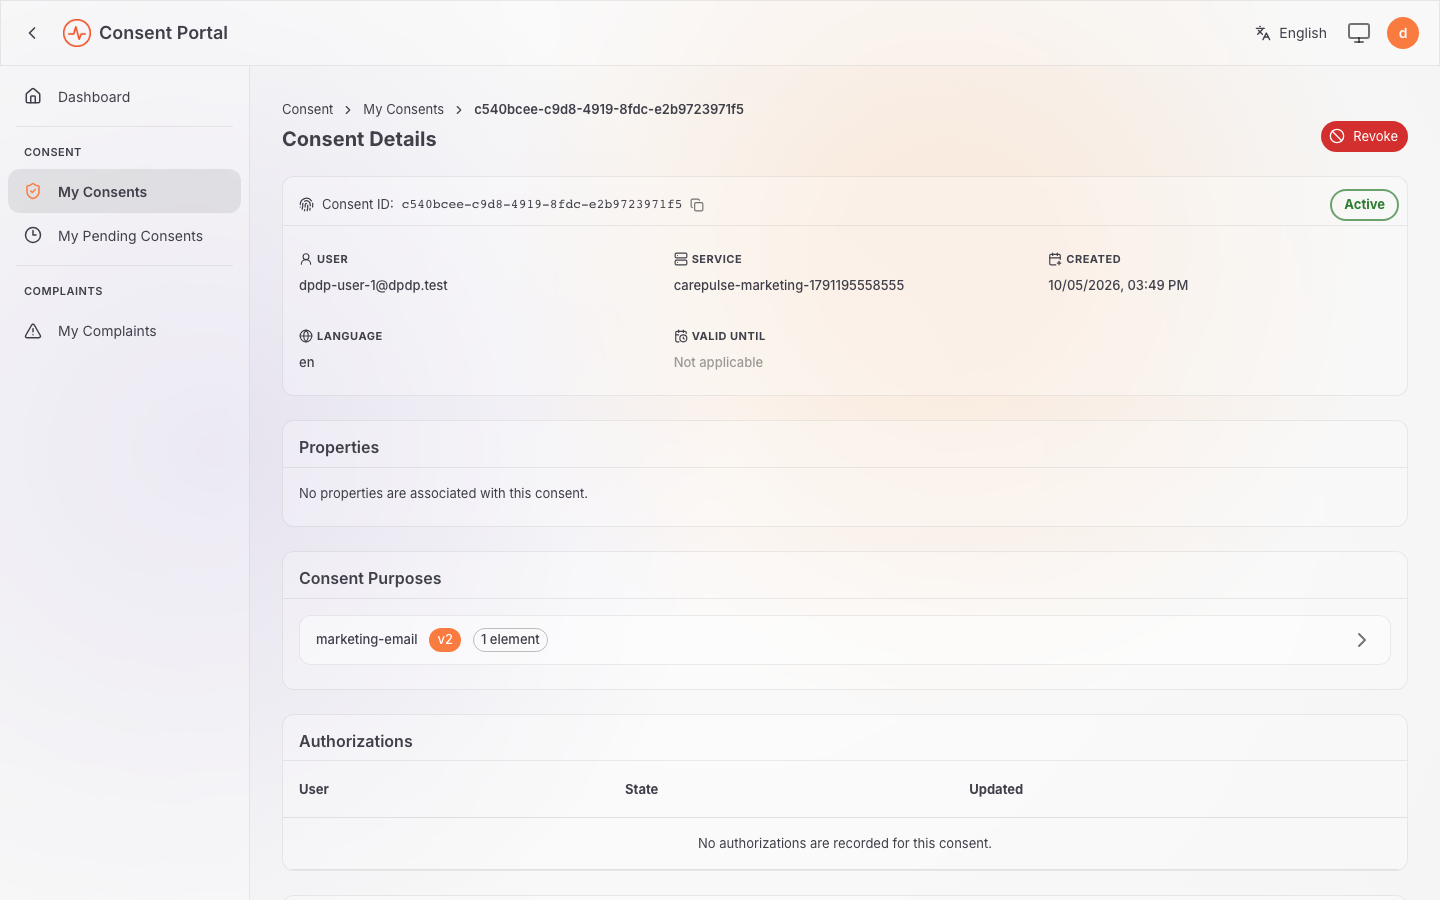This screenshot has height=900, width=1440.
Task: Expand the marketing-email purpose row
Action: point(844,640)
